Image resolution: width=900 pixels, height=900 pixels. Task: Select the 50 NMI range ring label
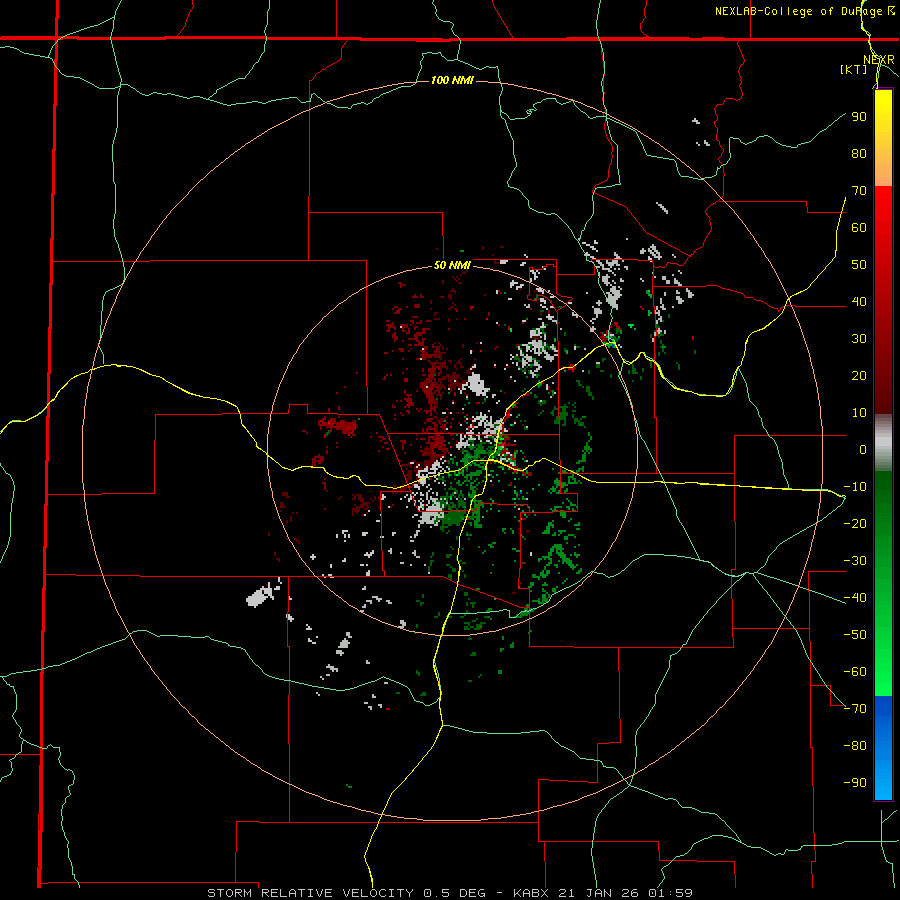click(452, 265)
